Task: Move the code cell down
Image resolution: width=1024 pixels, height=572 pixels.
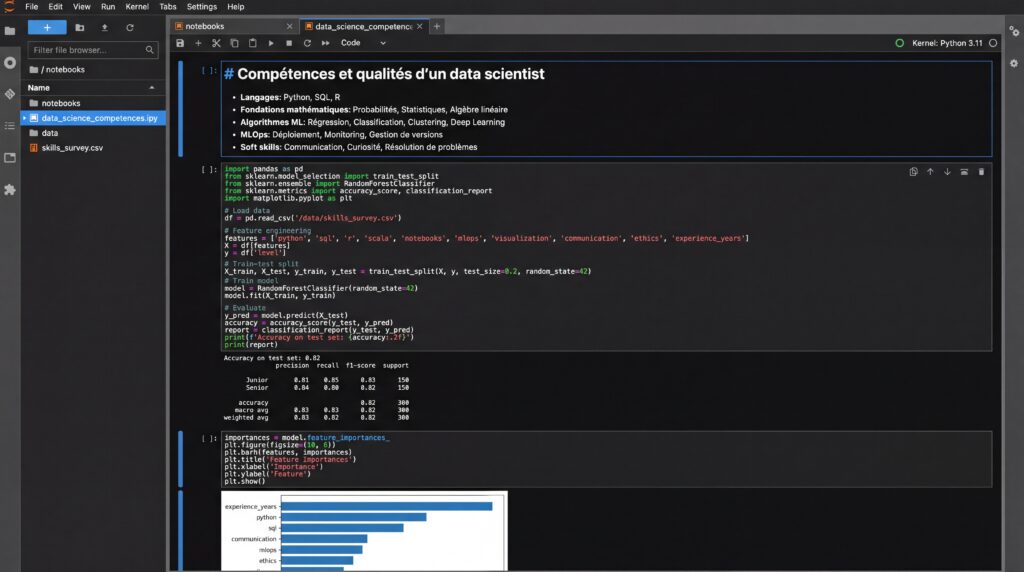Action: [947, 172]
